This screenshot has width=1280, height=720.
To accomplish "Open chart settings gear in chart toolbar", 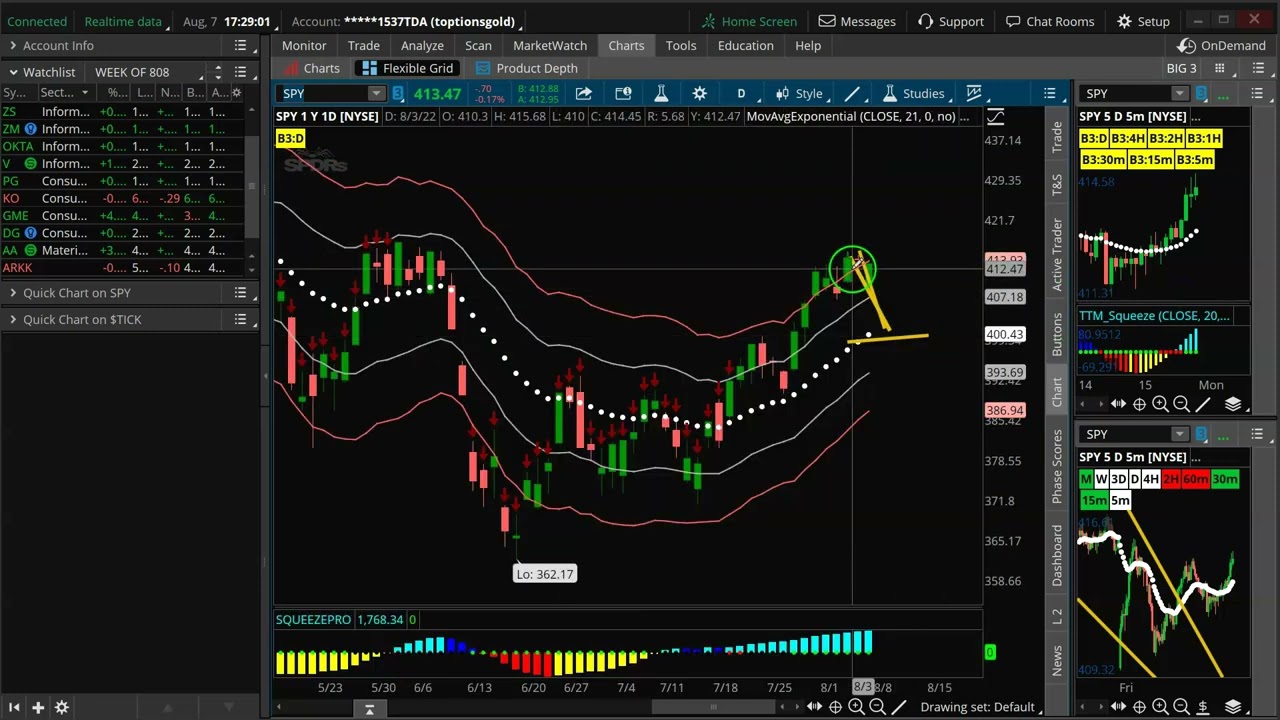I will tap(700, 93).
